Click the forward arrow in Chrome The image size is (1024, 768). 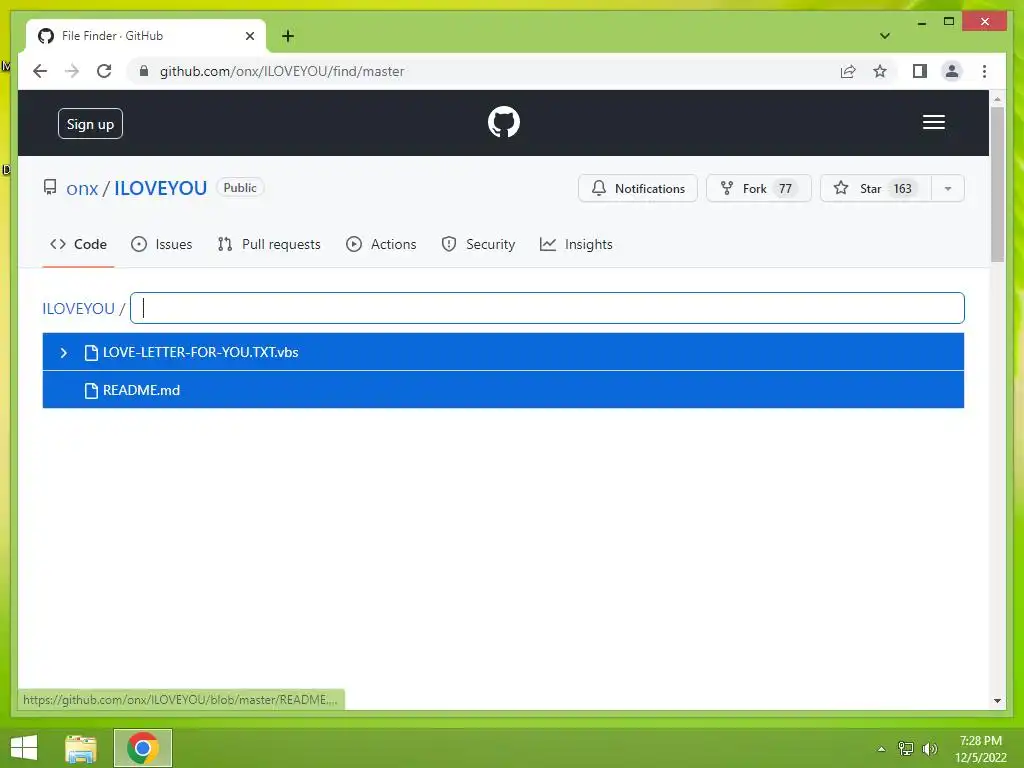click(x=72, y=71)
